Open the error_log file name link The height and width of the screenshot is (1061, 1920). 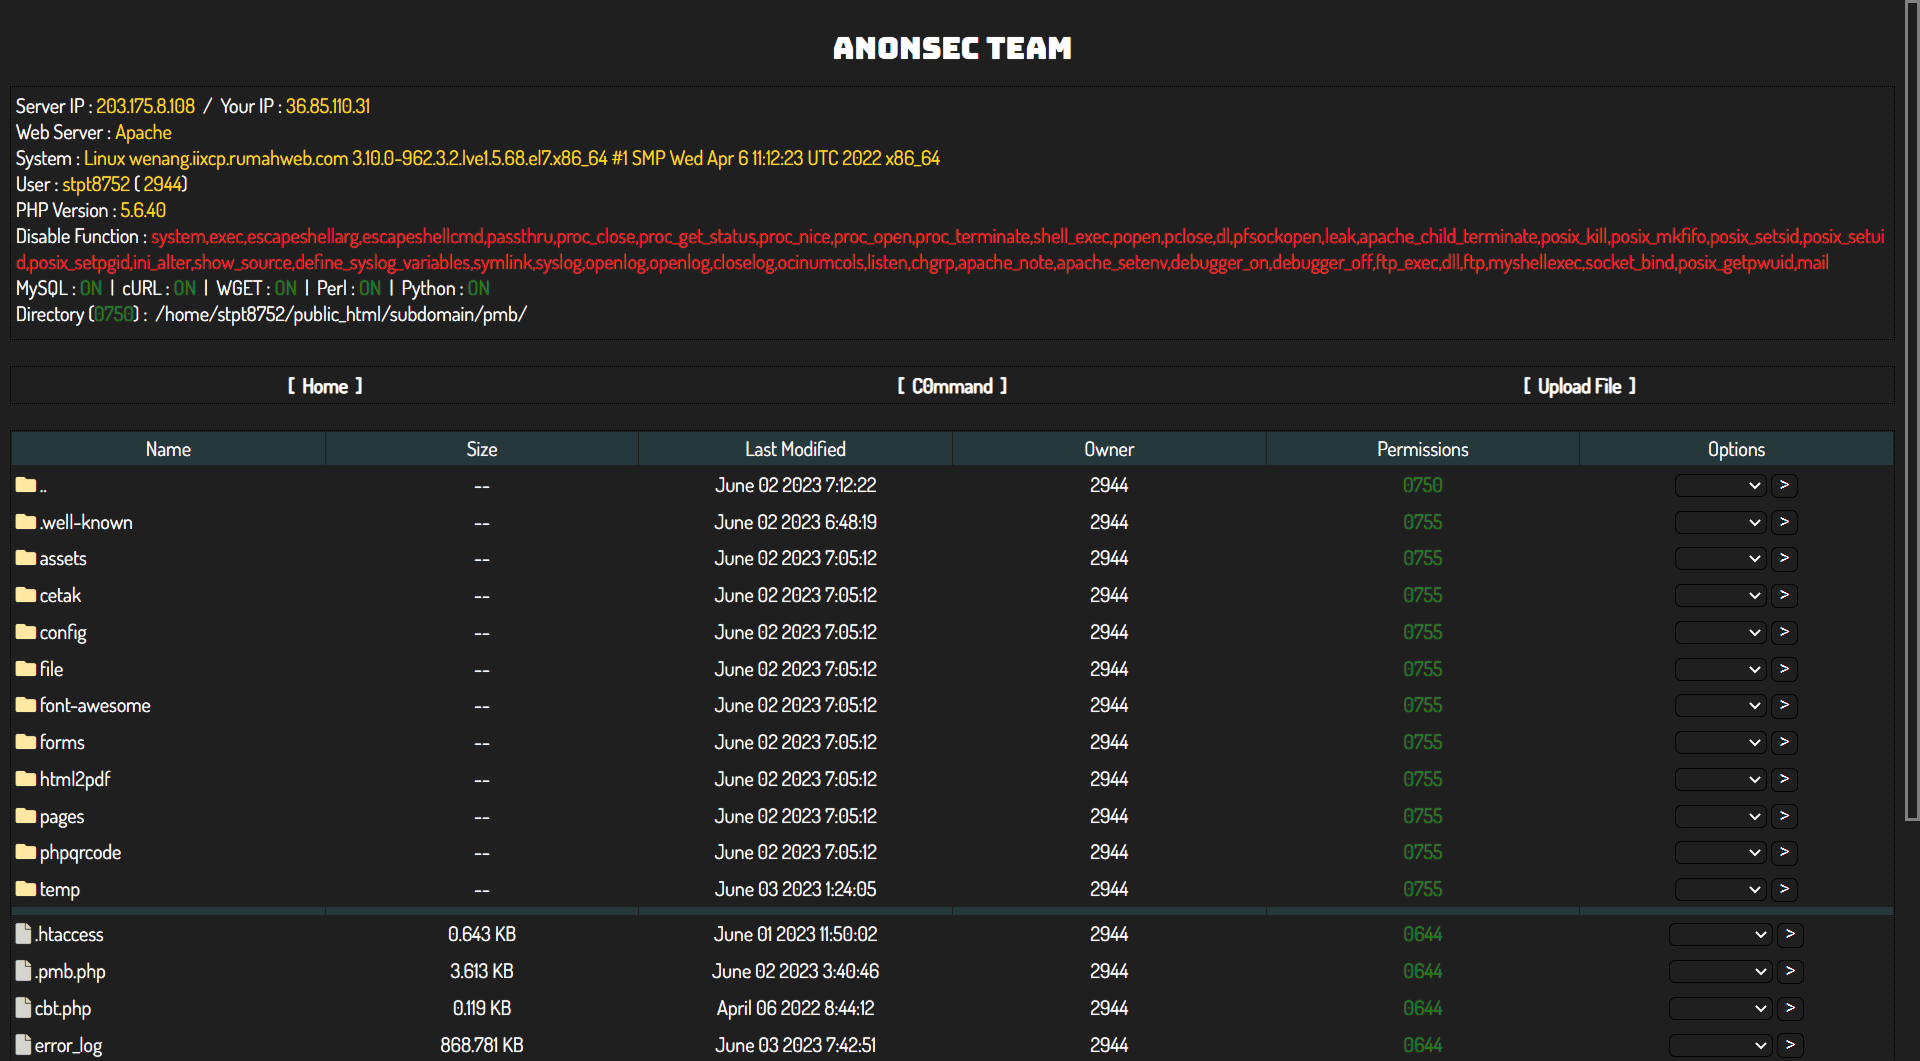pos(68,1045)
